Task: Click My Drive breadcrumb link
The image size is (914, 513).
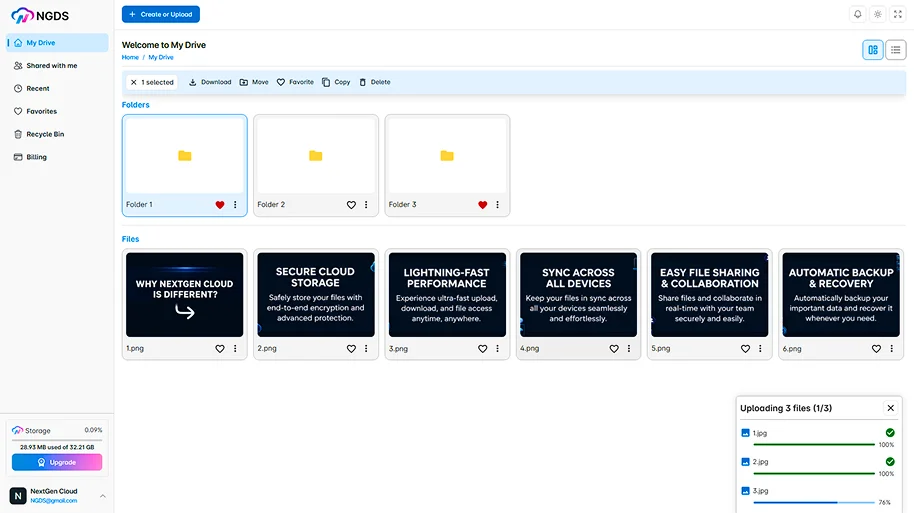Action: 161,57
